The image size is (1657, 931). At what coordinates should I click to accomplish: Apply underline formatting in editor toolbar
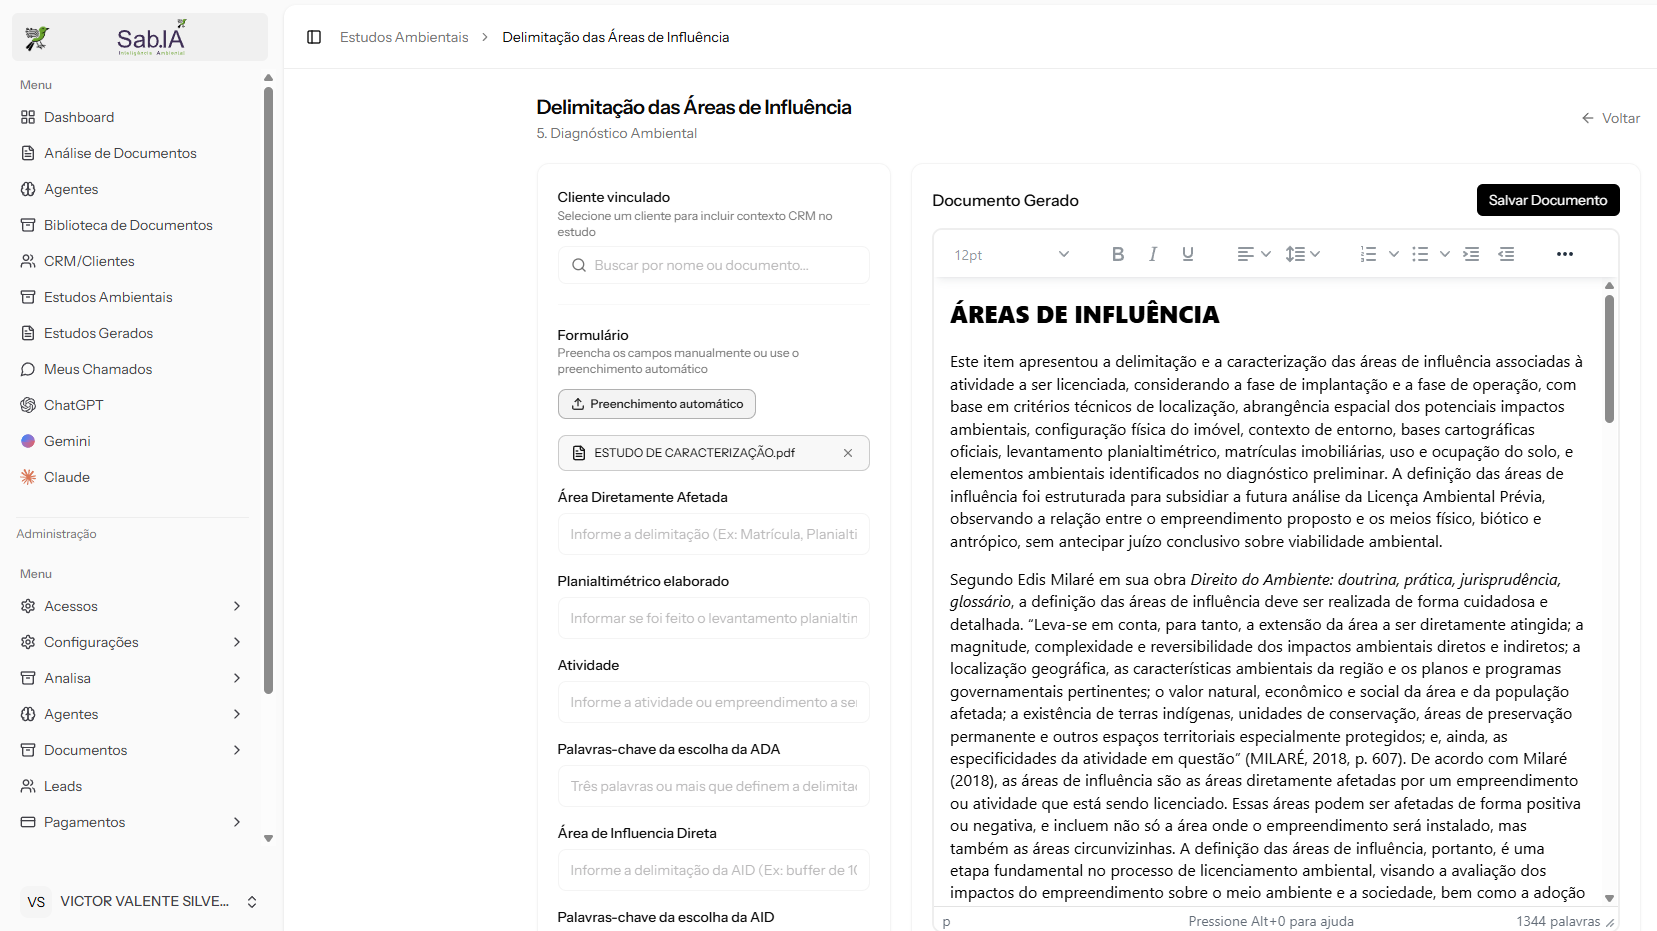click(x=1188, y=254)
